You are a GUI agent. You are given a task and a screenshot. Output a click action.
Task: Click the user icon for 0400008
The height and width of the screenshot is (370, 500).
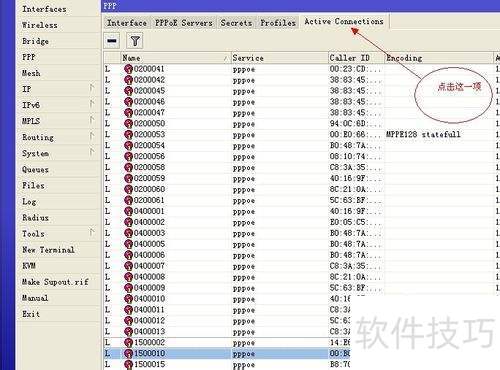(x=128, y=277)
